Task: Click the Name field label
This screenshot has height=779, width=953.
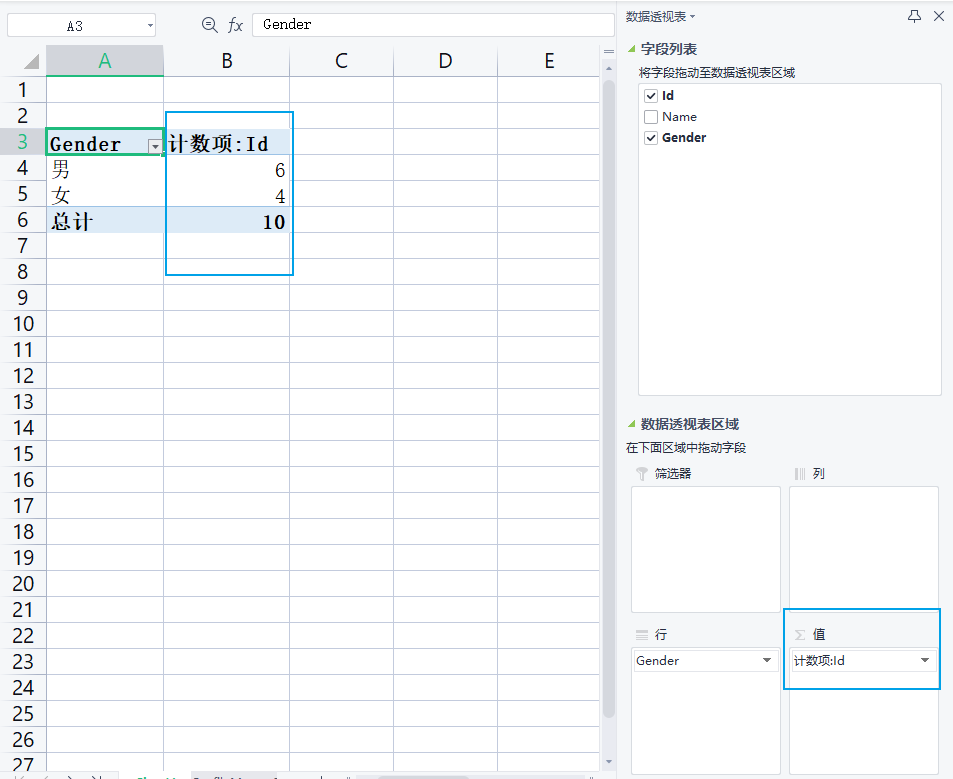Action: click(x=679, y=117)
